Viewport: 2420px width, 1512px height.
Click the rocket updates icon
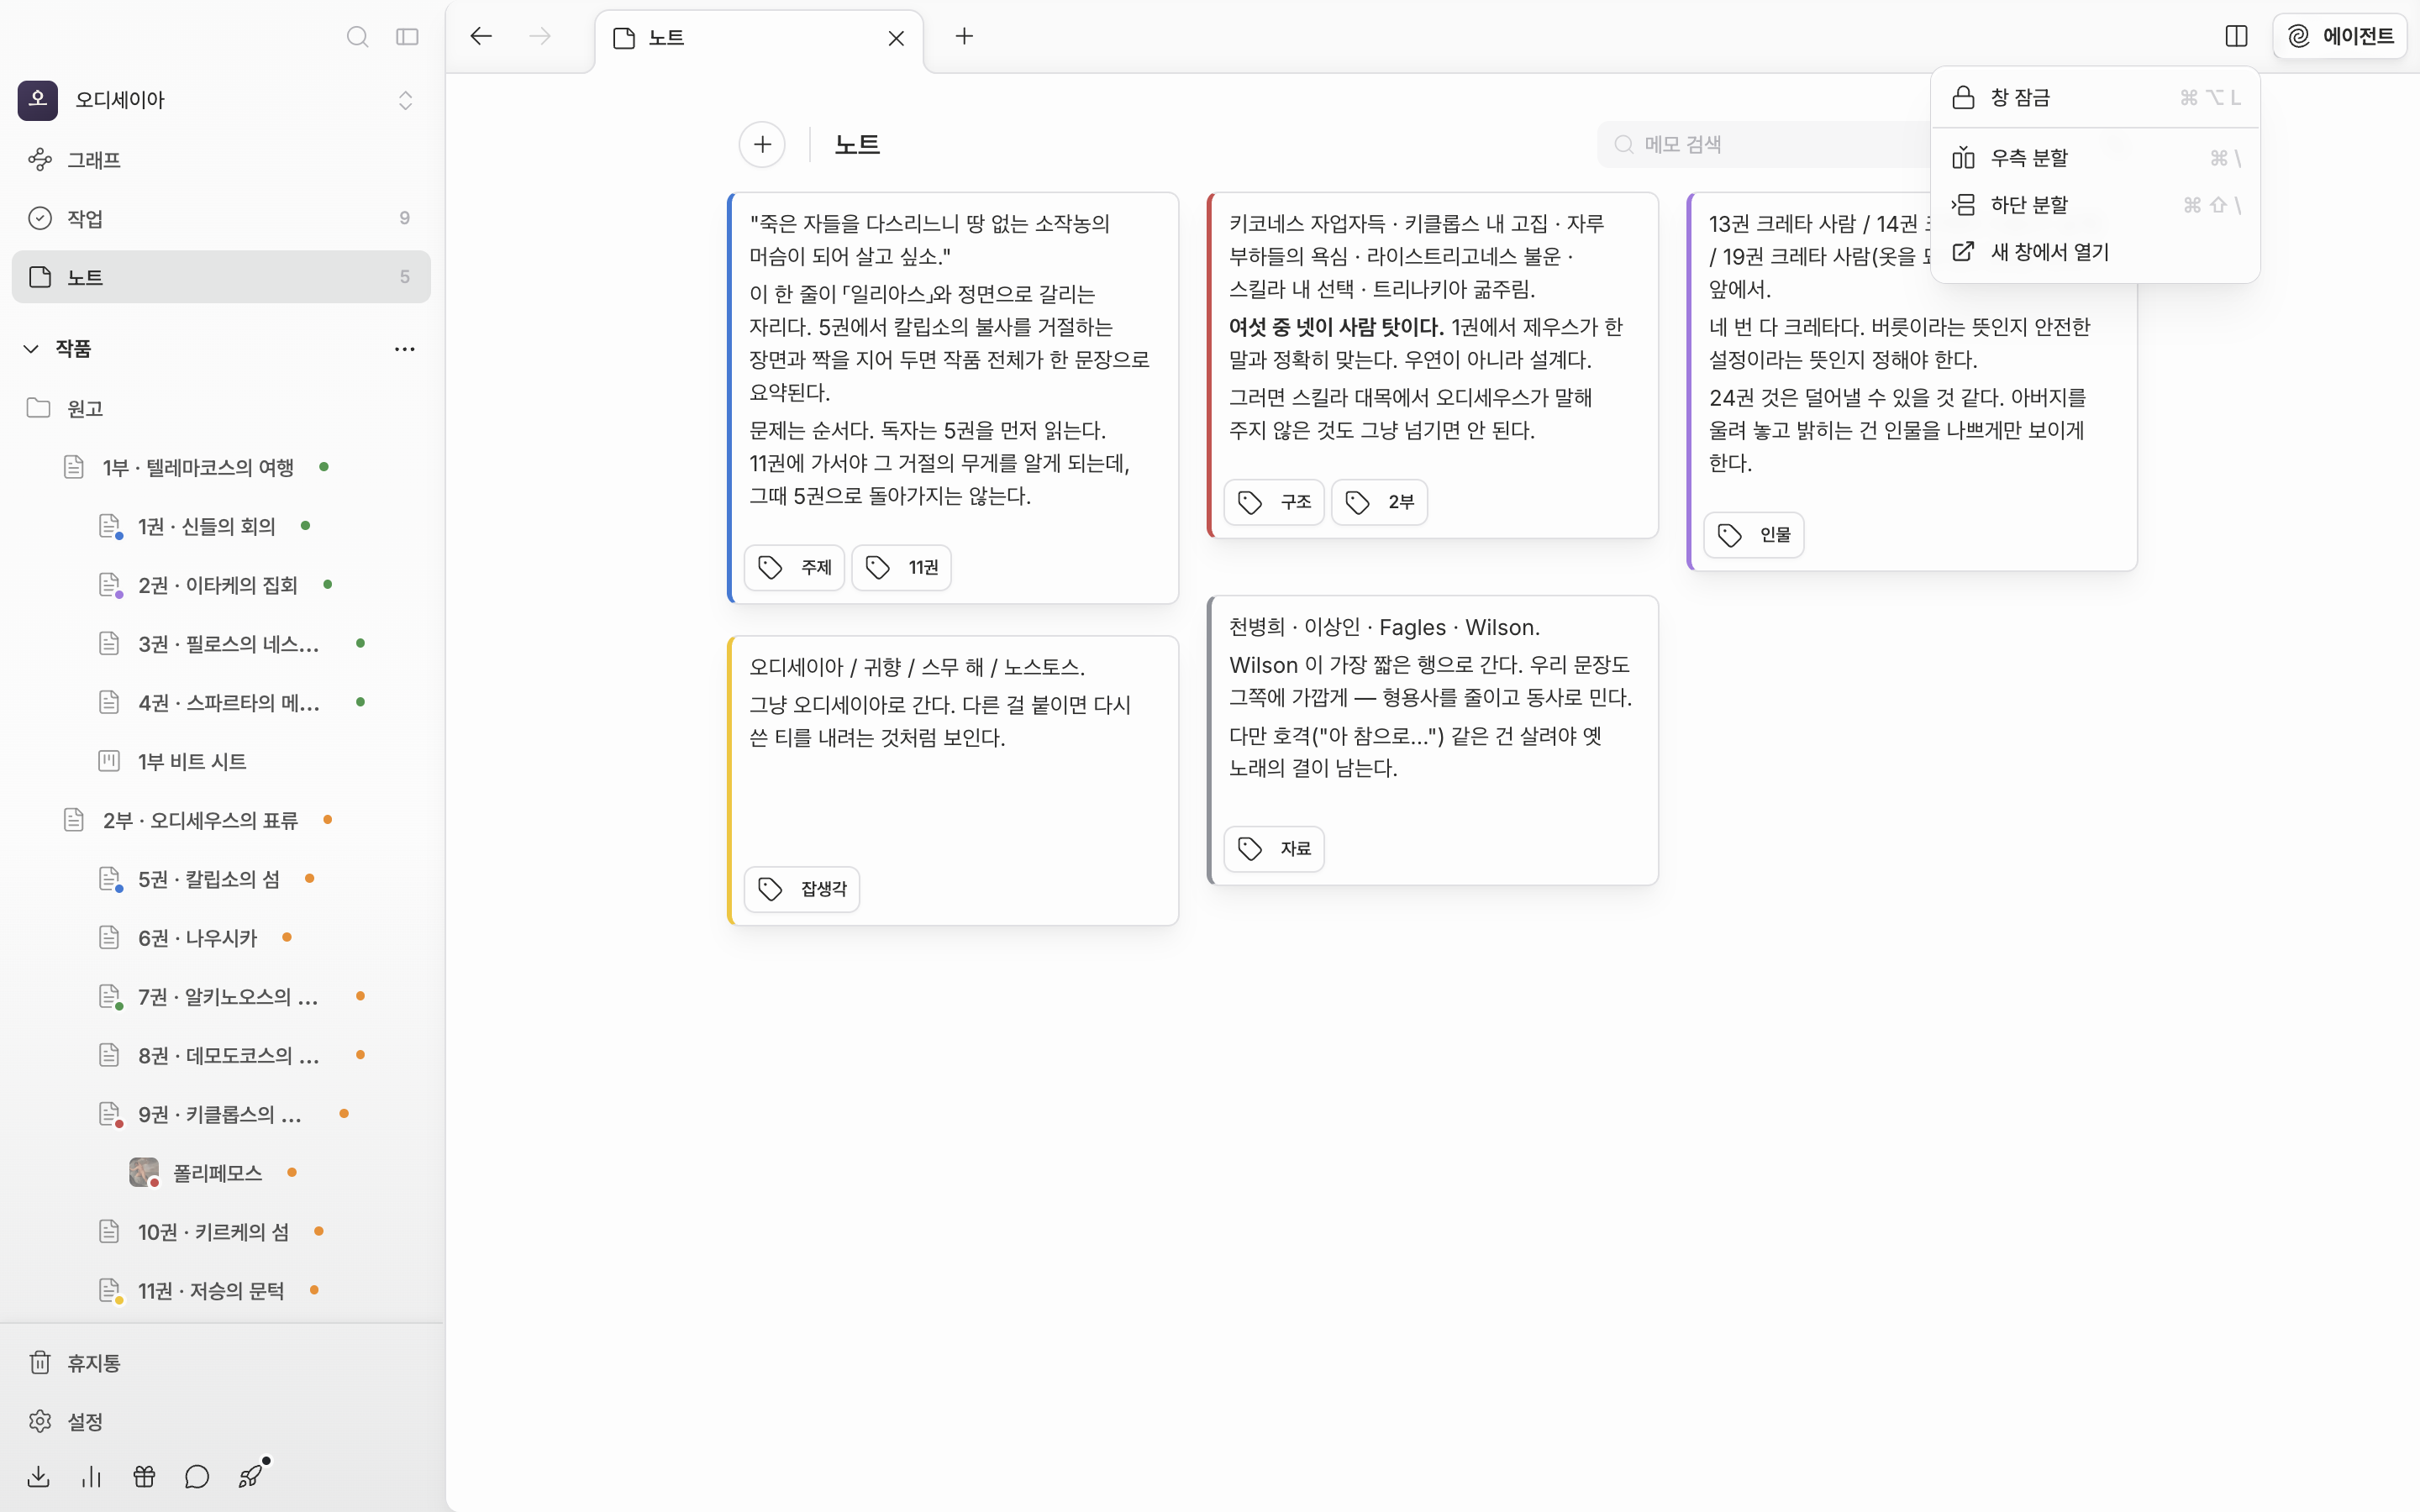(250, 1477)
